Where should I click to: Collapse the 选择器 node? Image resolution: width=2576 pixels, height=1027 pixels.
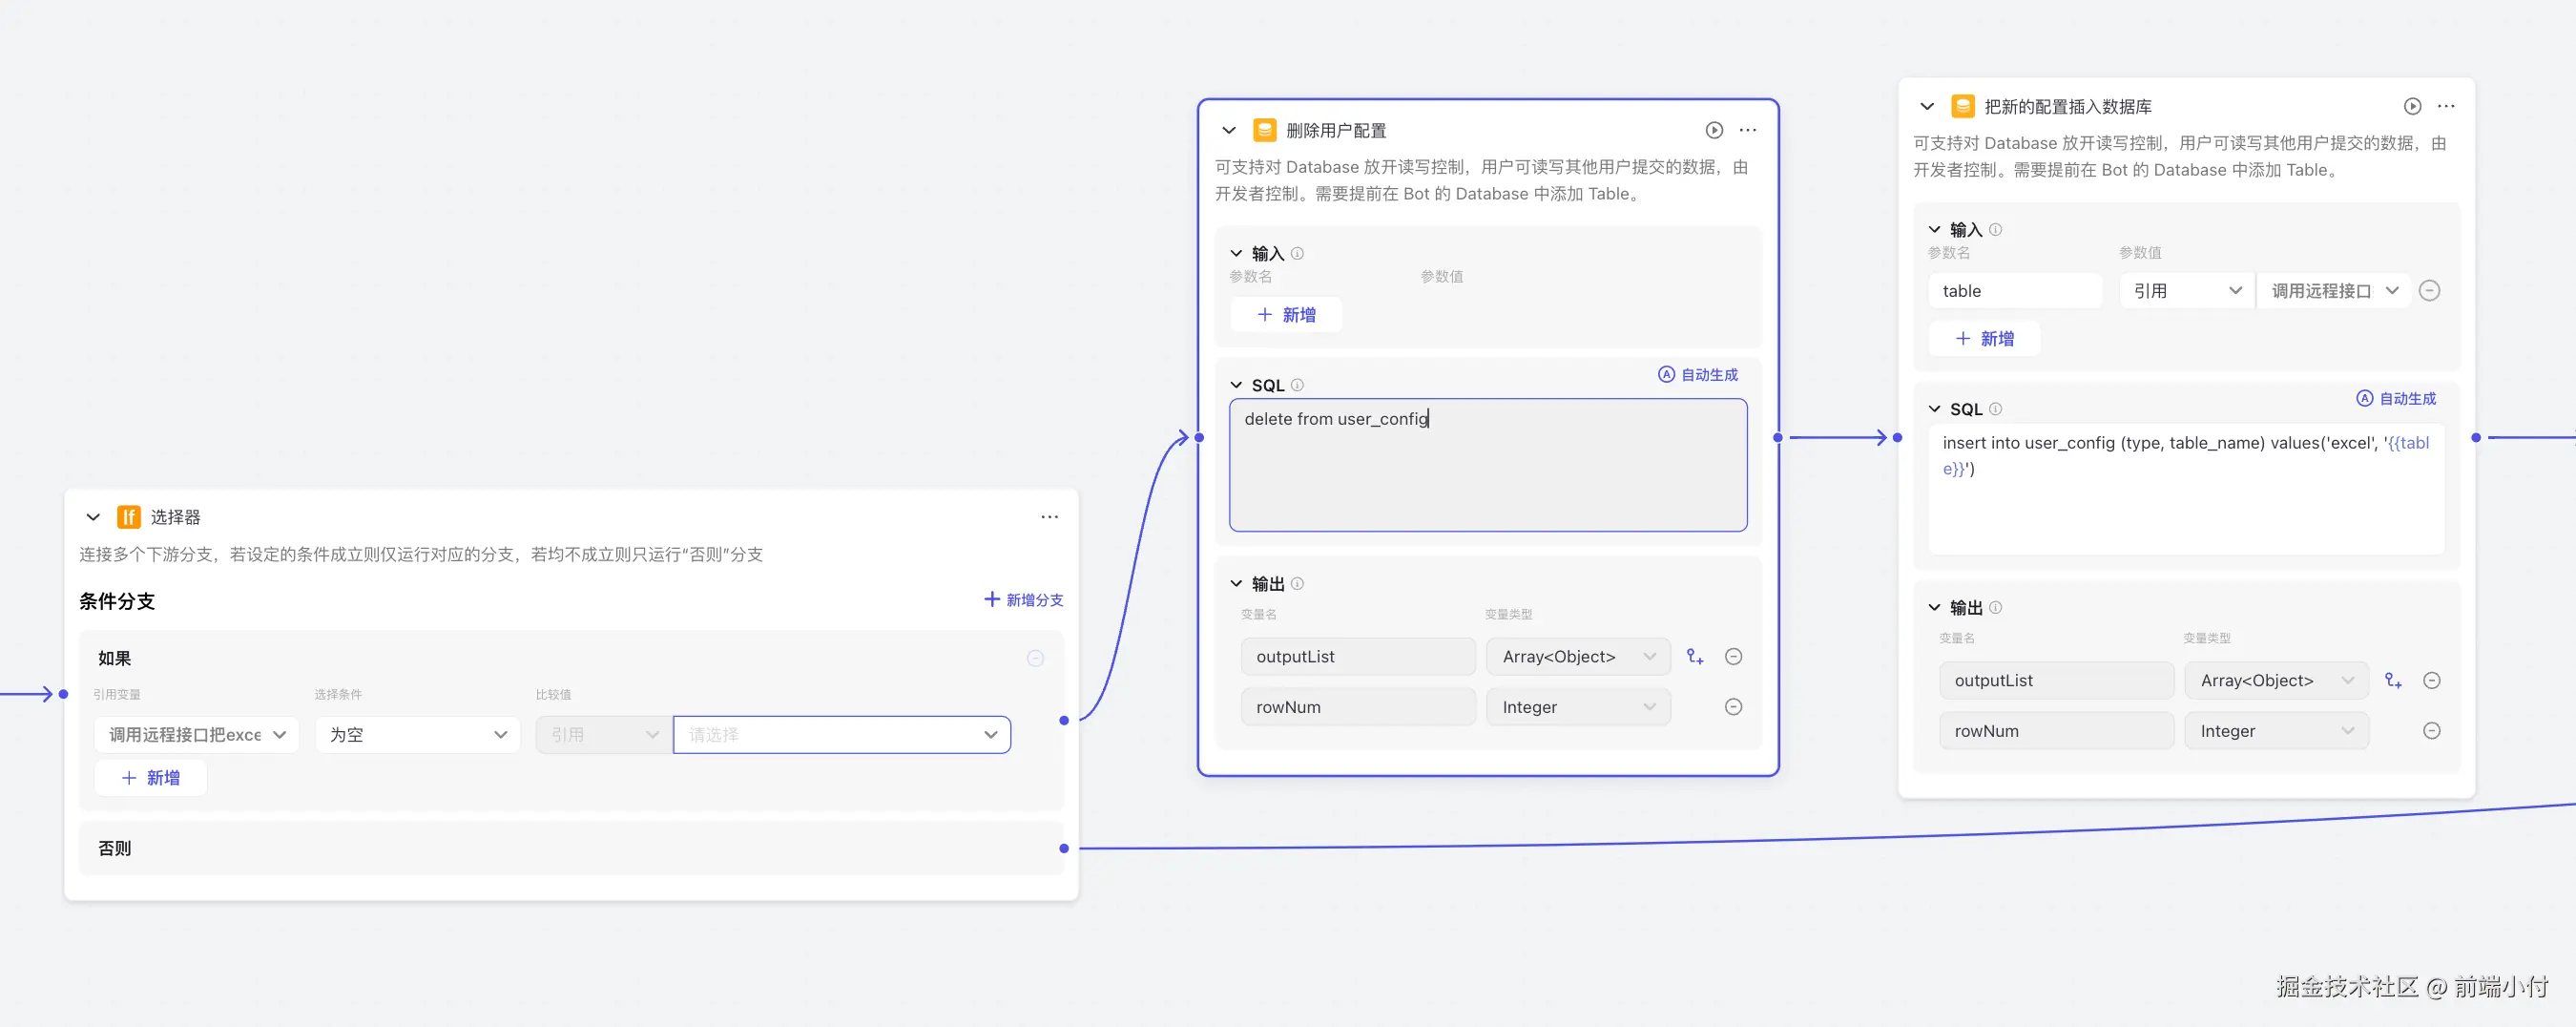93,517
